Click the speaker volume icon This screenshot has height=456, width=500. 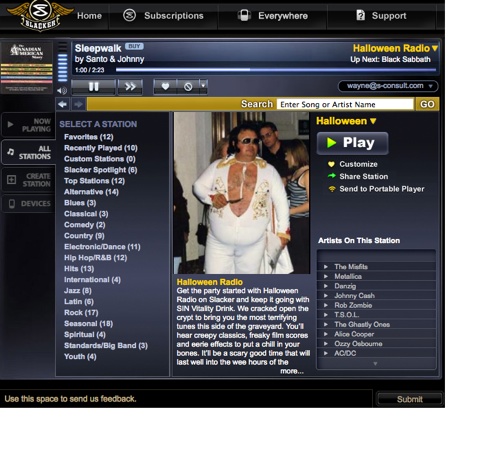[62, 90]
